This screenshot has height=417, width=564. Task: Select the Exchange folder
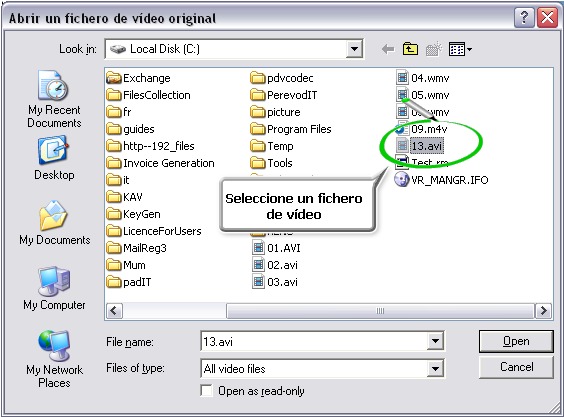(x=138, y=78)
